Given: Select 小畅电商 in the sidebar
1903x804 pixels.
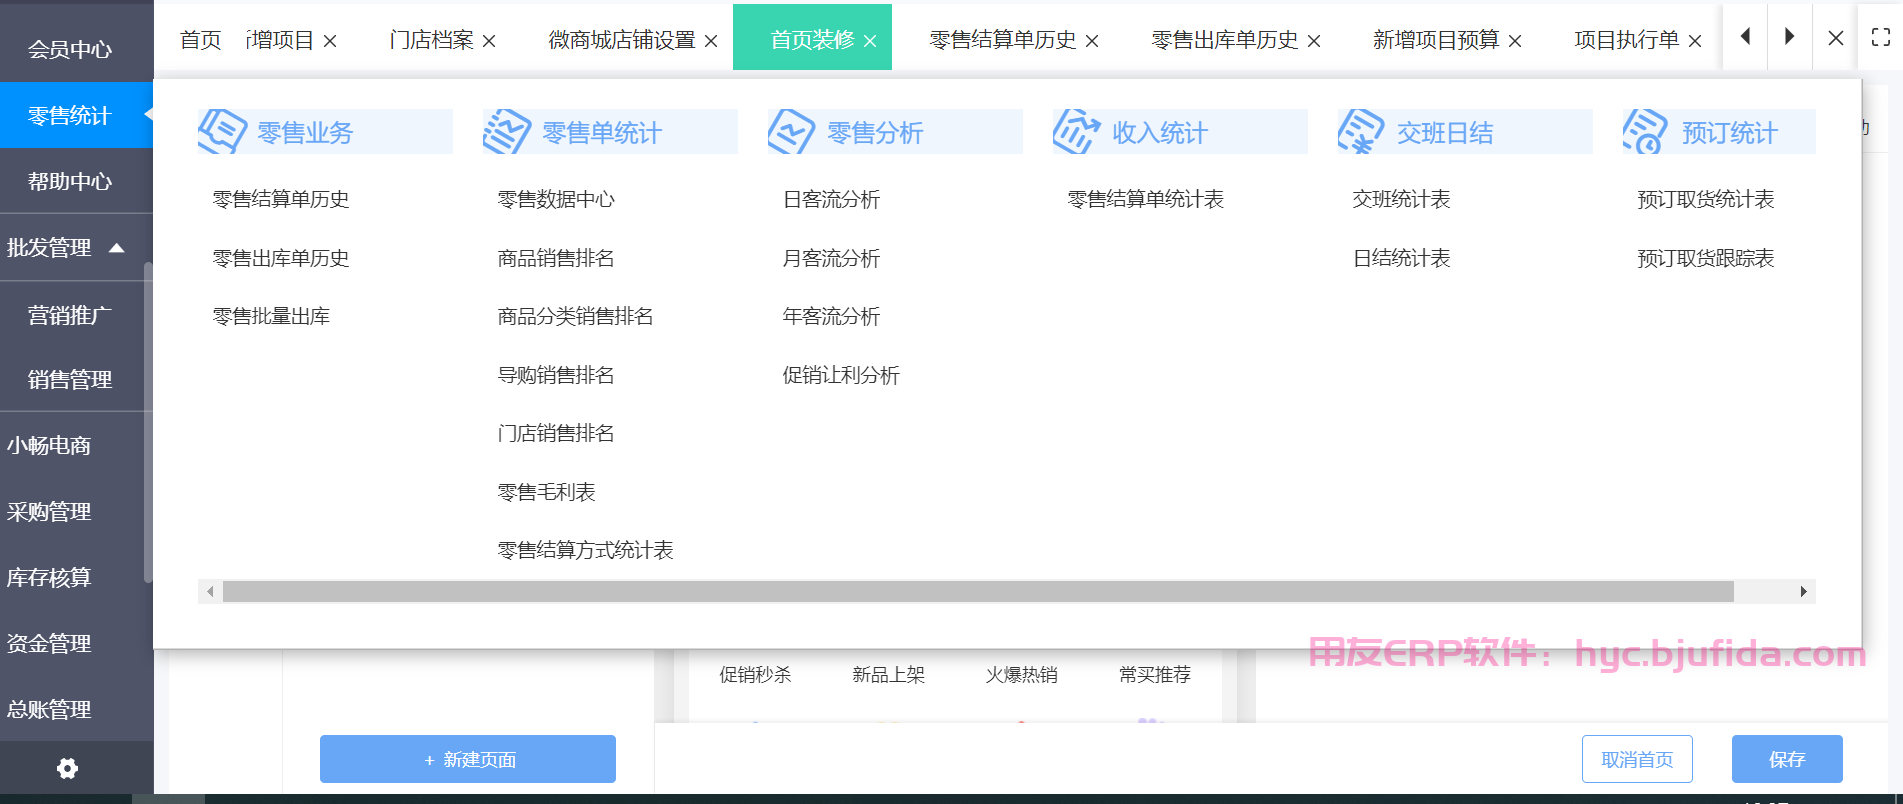Looking at the screenshot, I should click(x=49, y=445).
